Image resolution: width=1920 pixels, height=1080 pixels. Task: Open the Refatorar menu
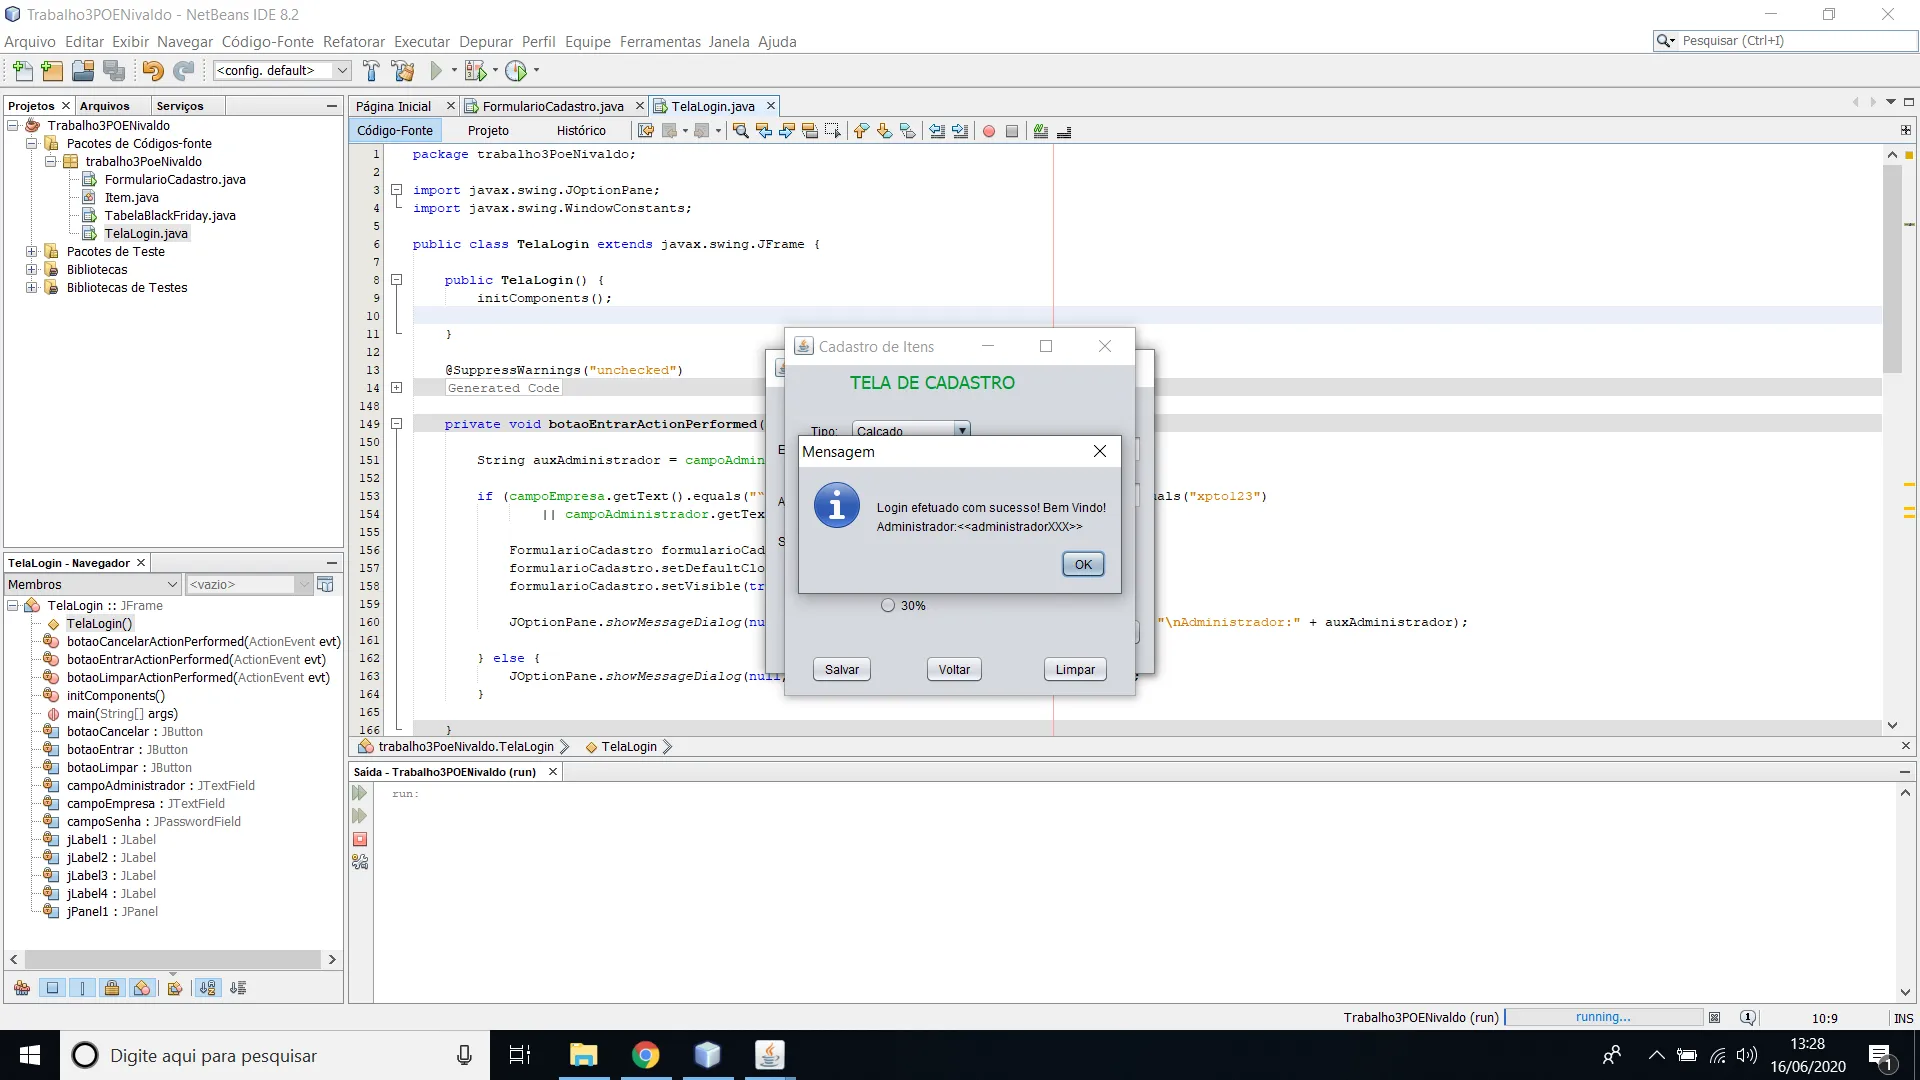353,41
